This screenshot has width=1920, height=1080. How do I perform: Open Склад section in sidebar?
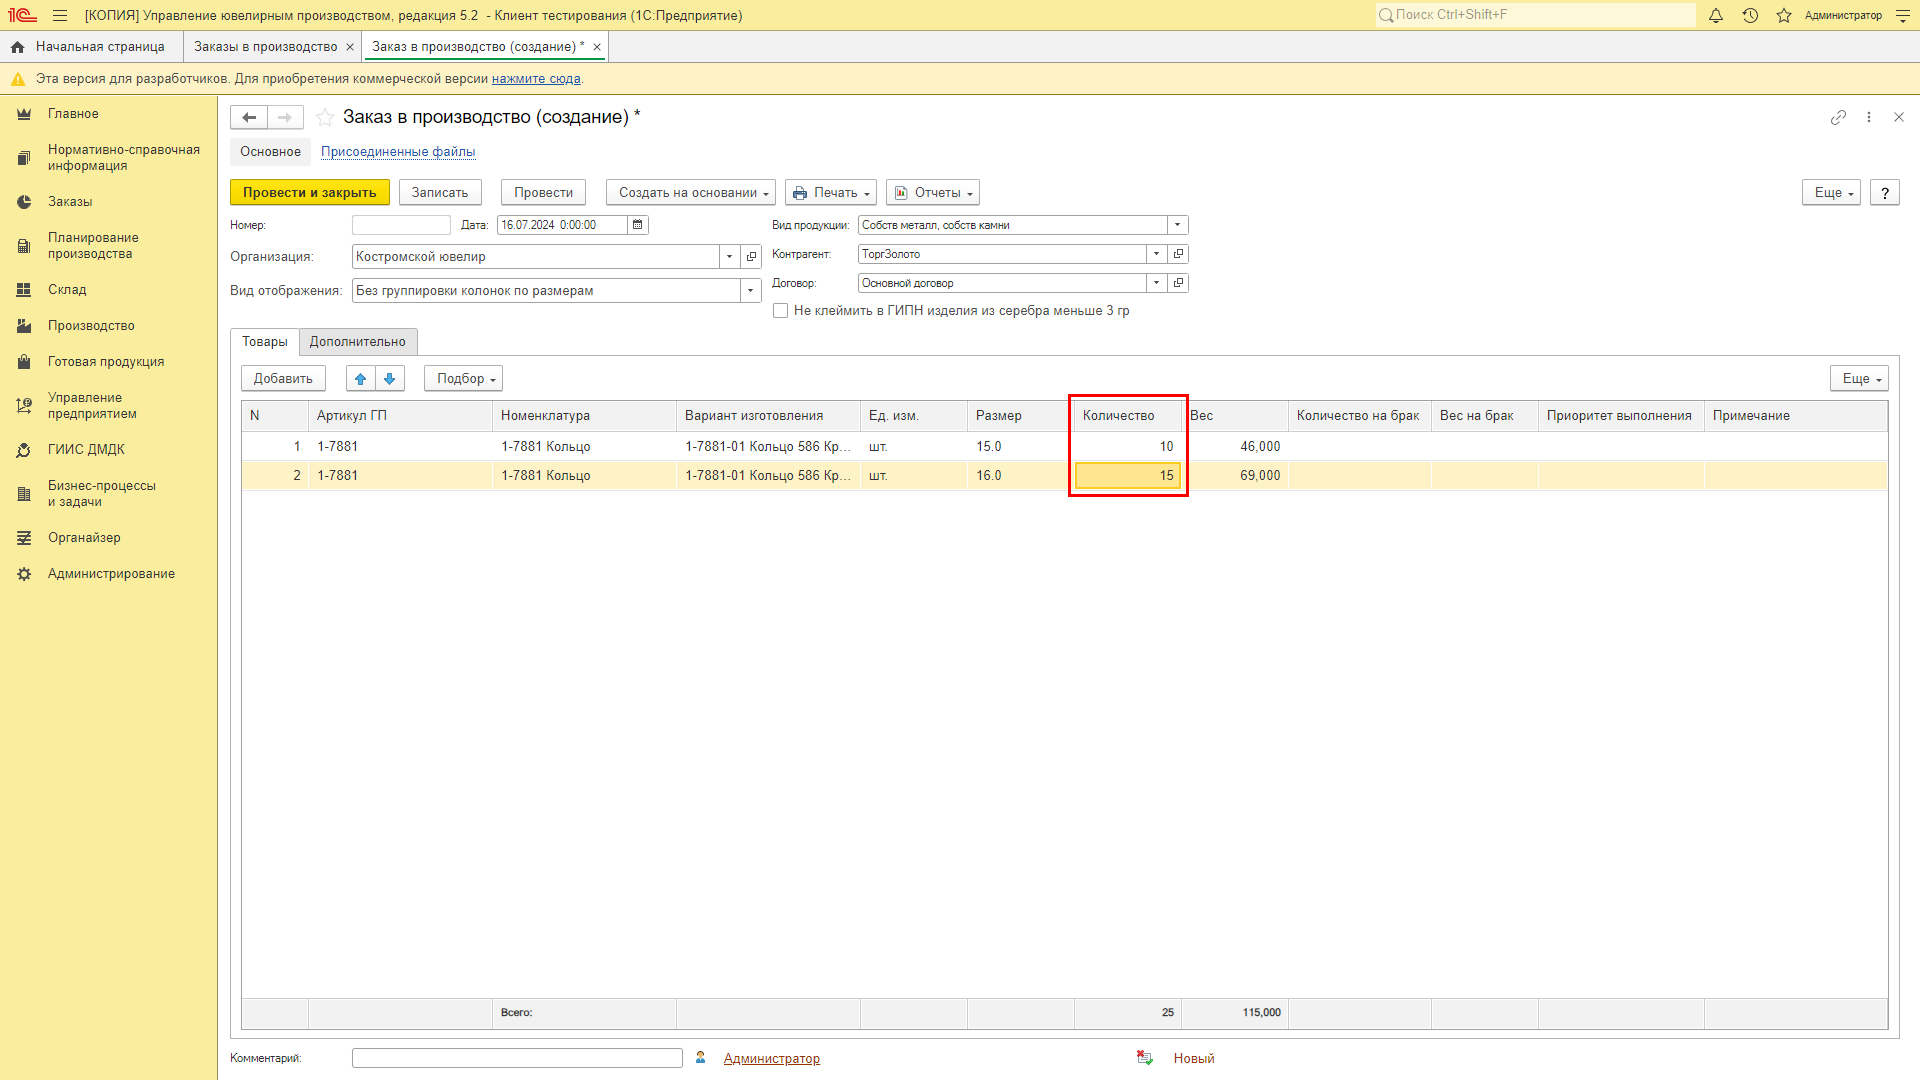click(67, 290)
